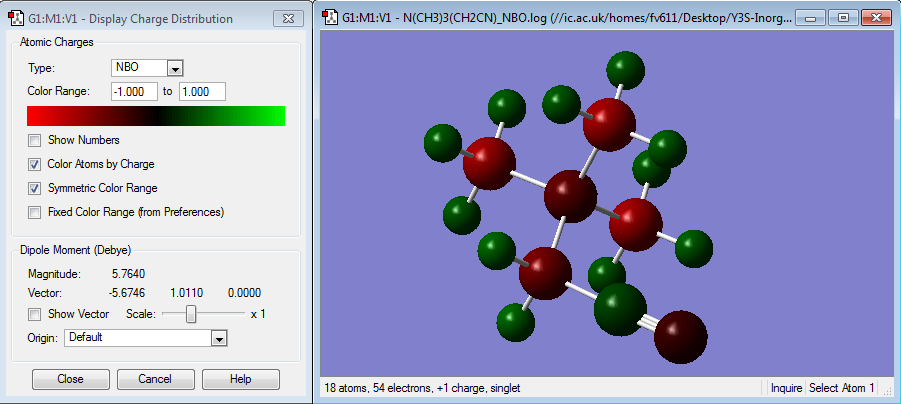Click the Inquire status bar entry
This screenshot has width=901, height=404.
(x=786, y=388)
